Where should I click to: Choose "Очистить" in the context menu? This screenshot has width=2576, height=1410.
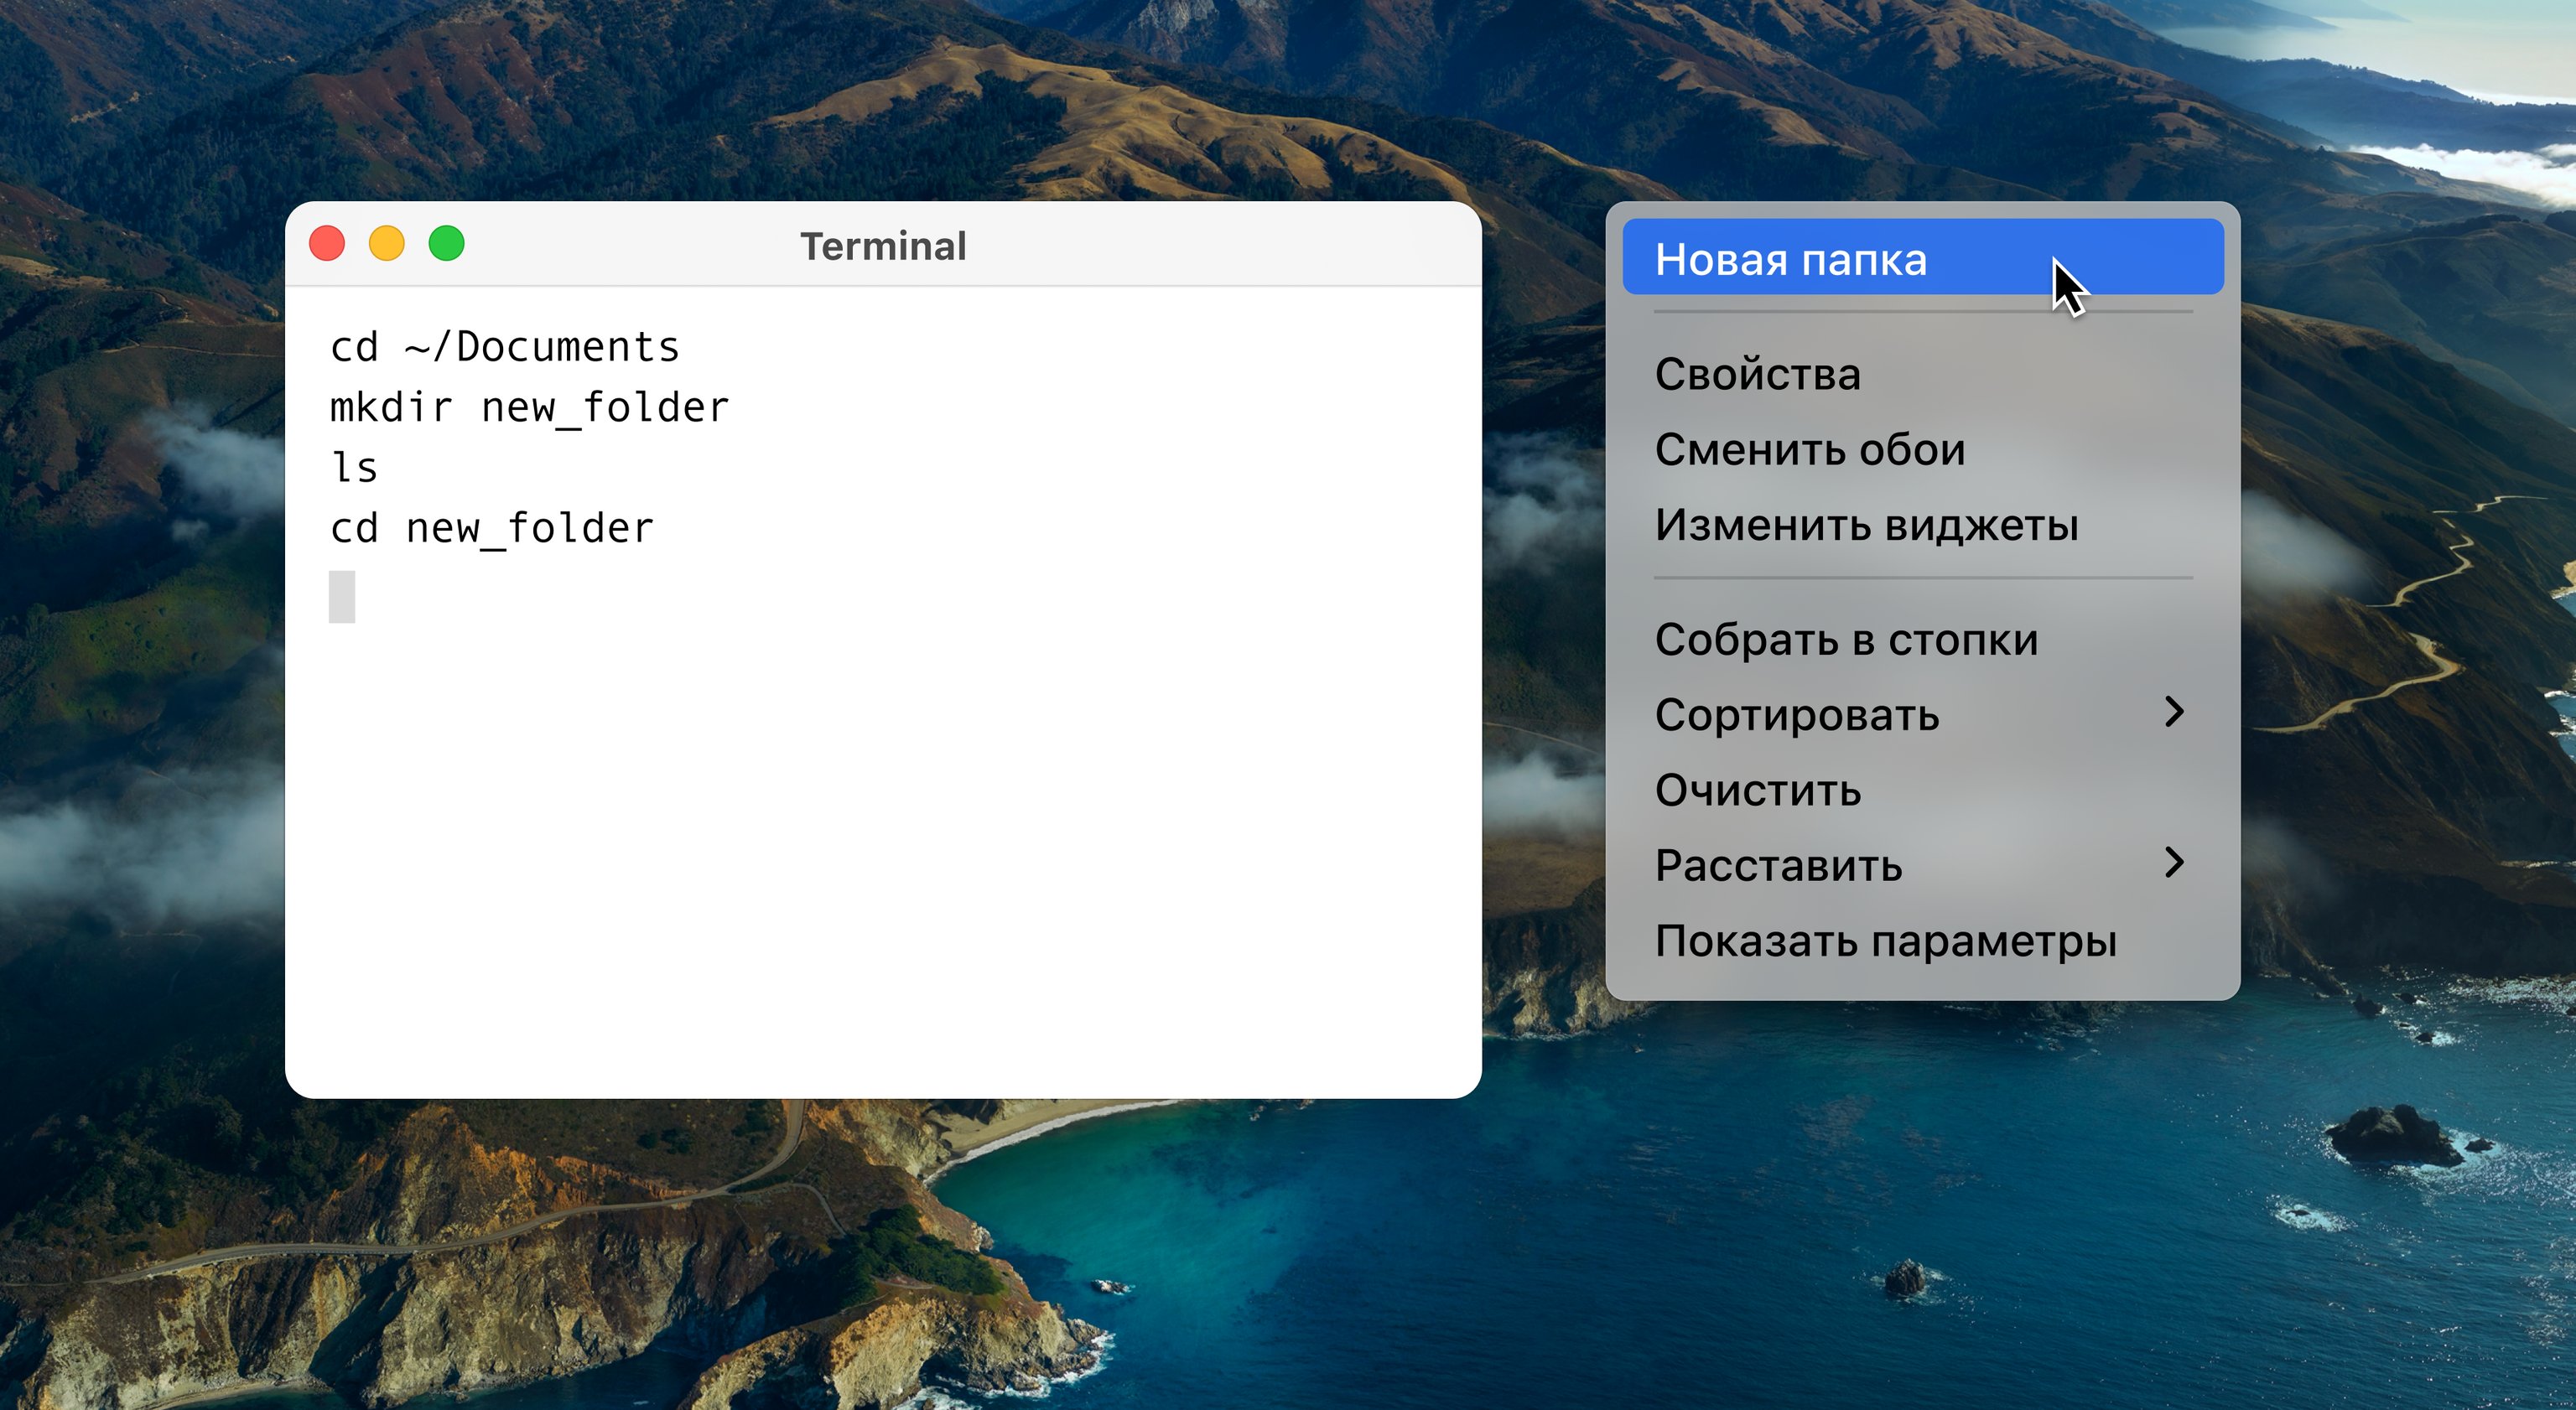tap(1922, 790)
